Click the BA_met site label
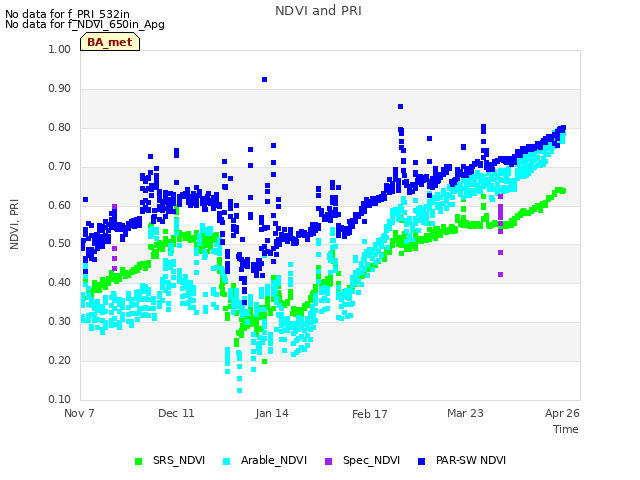 (110, 42)
